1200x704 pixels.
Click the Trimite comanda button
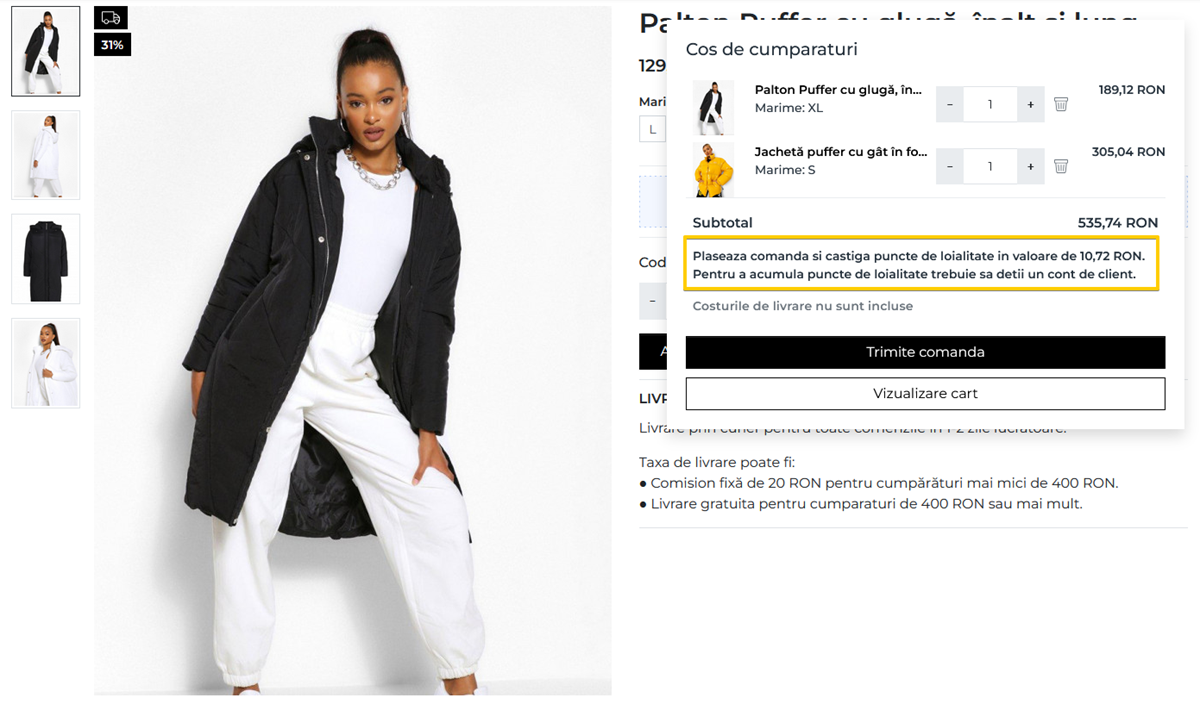pos(925,352)
